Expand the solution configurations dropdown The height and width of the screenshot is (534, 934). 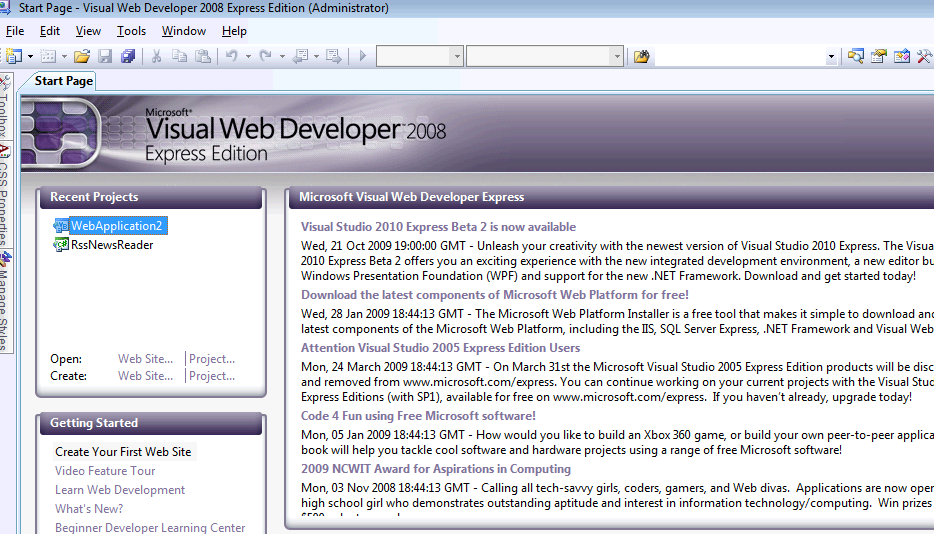[456, 57]
